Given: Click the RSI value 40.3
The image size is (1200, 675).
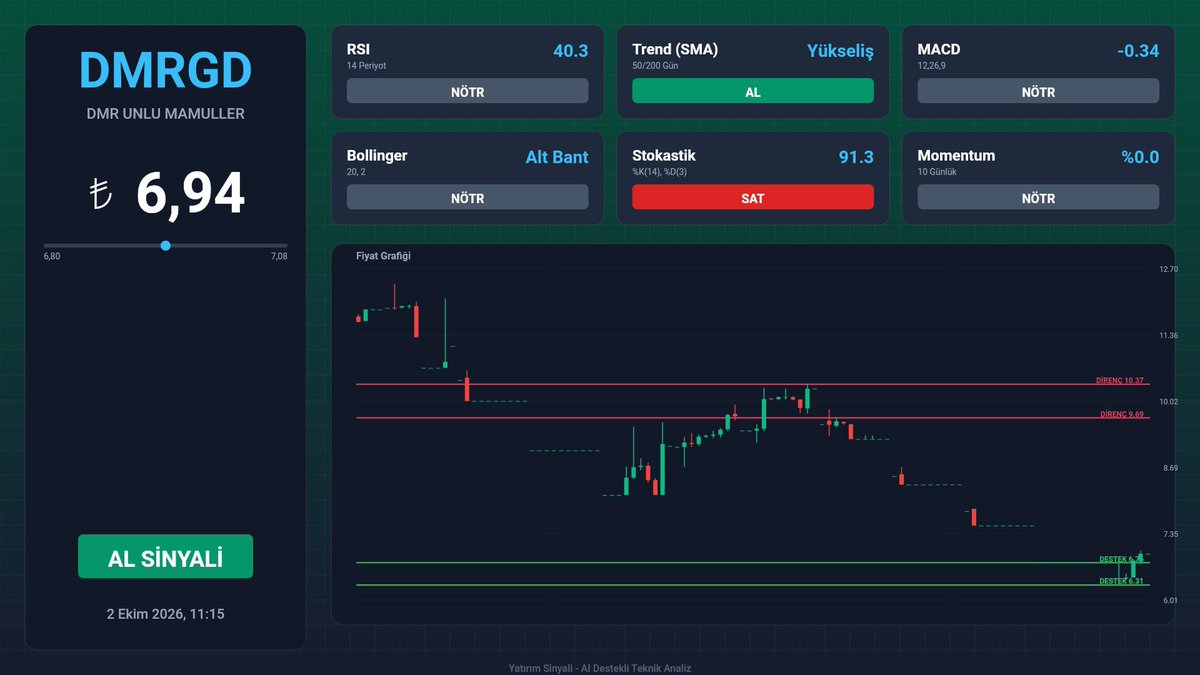Looking at the screenshot, I should (x=570, y=50).
